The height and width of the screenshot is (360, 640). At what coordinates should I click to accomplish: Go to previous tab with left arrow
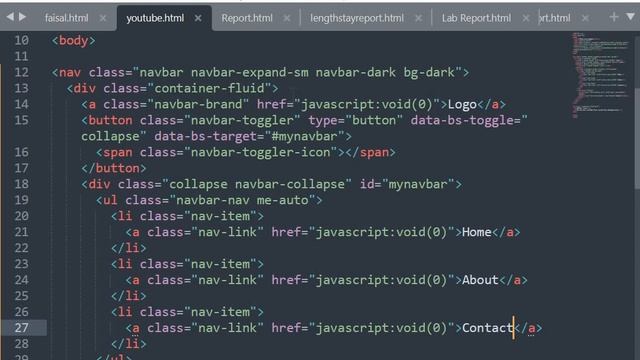coord(10,17)
